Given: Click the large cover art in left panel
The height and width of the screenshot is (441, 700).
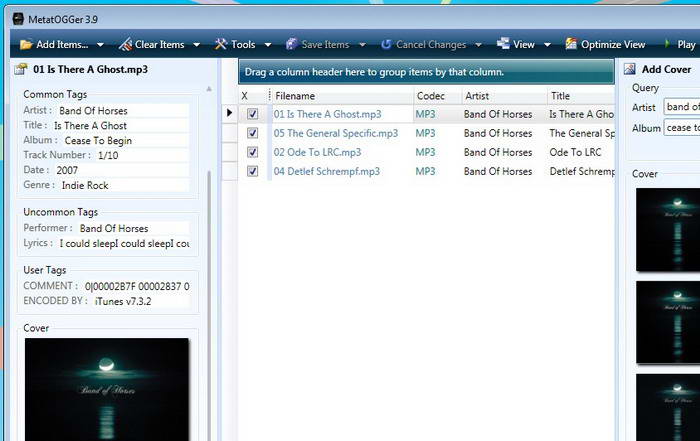Looking at the screenshot, I should tap(107, 389).
